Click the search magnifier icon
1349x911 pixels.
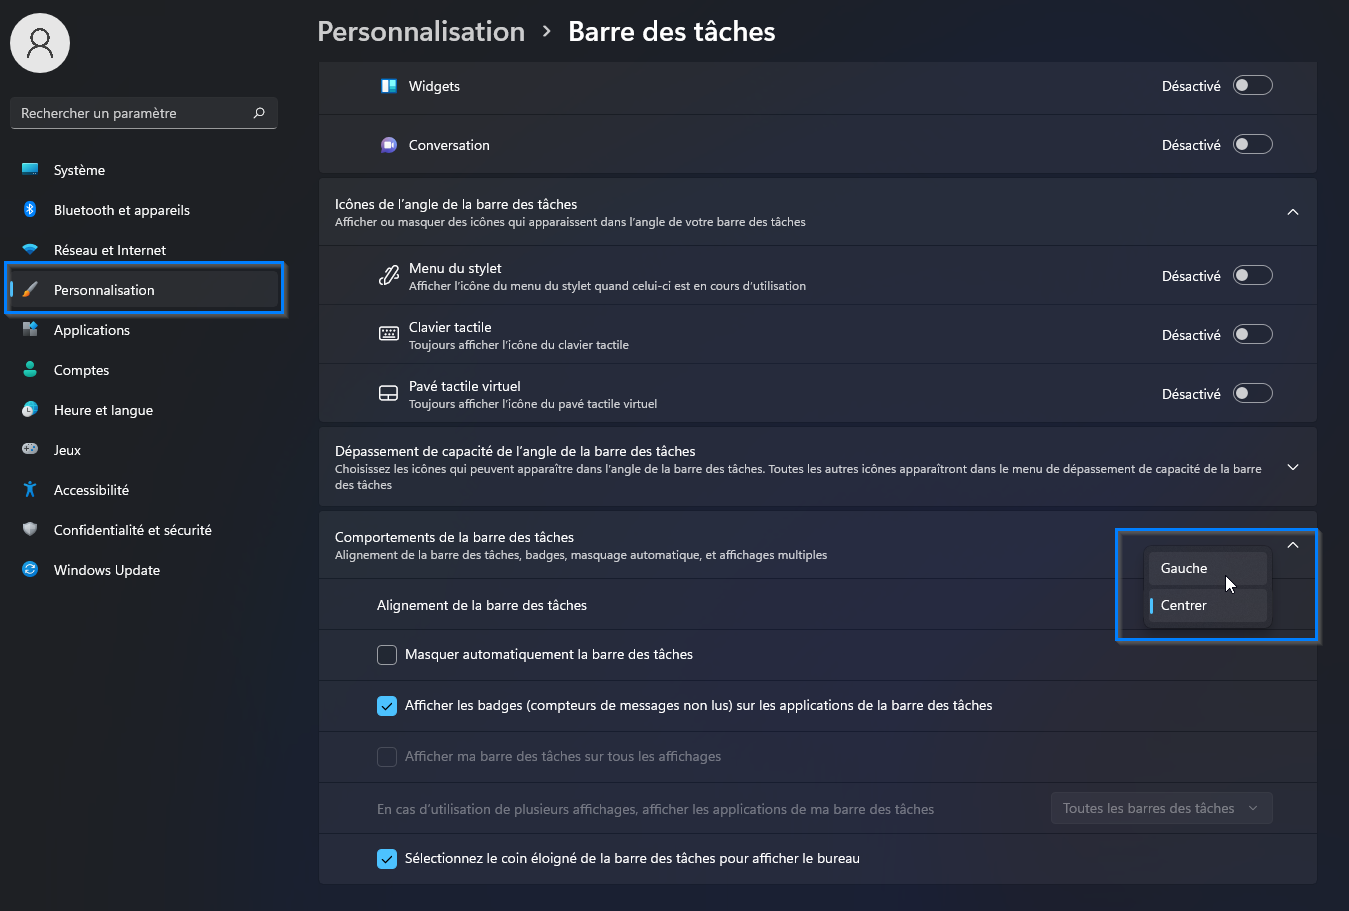pos(259,113)
